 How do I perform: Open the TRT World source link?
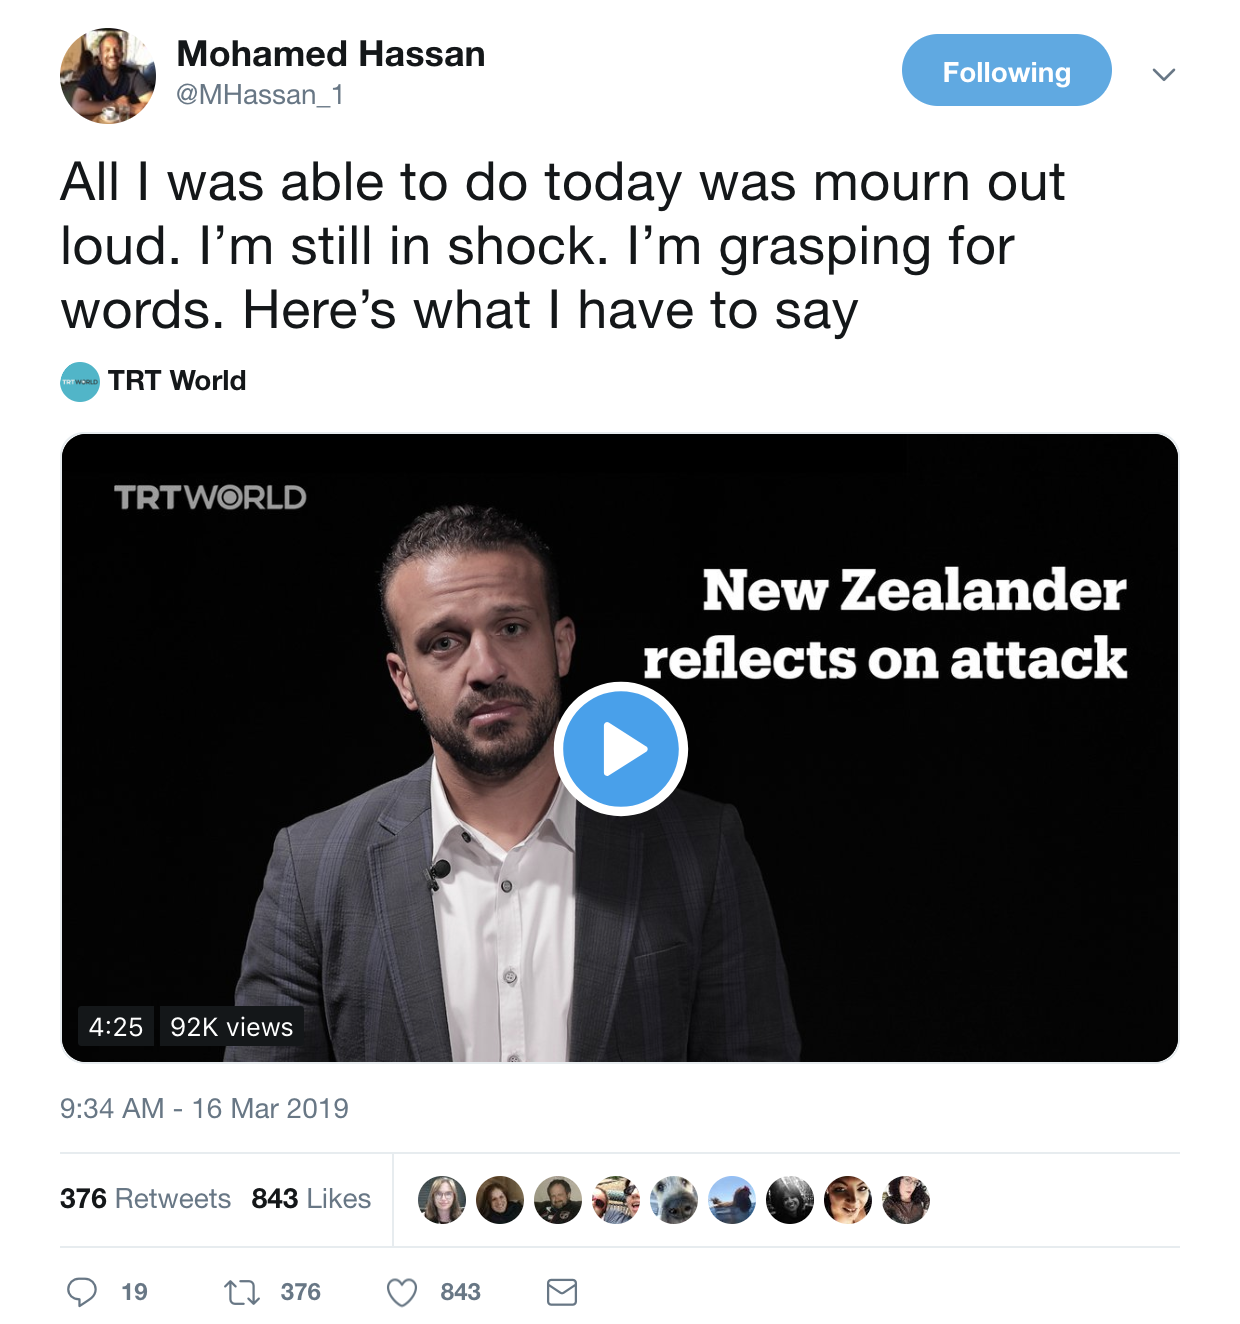tap(177, 381)
